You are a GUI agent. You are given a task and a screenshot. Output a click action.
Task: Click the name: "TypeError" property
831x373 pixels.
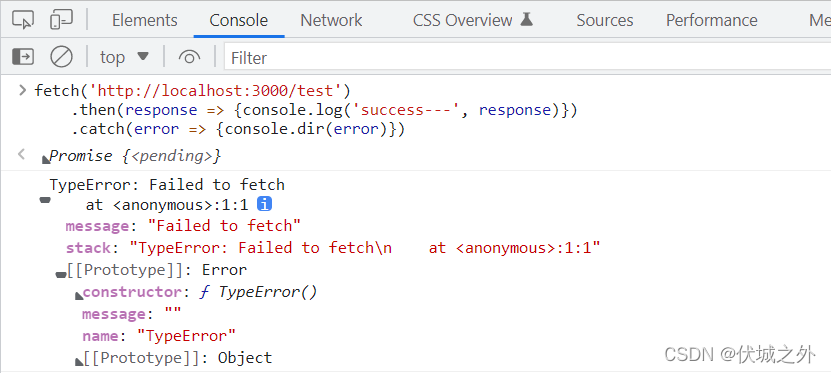(158, 336)
